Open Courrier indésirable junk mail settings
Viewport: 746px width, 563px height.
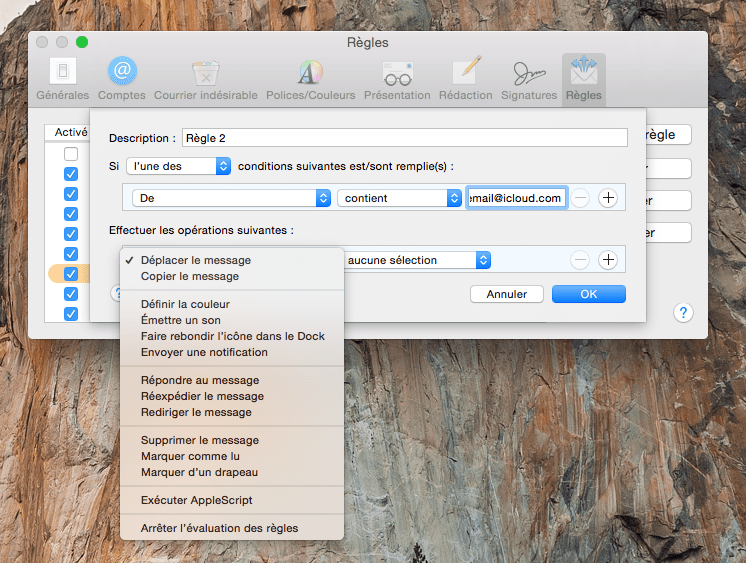tap(205, 79)
